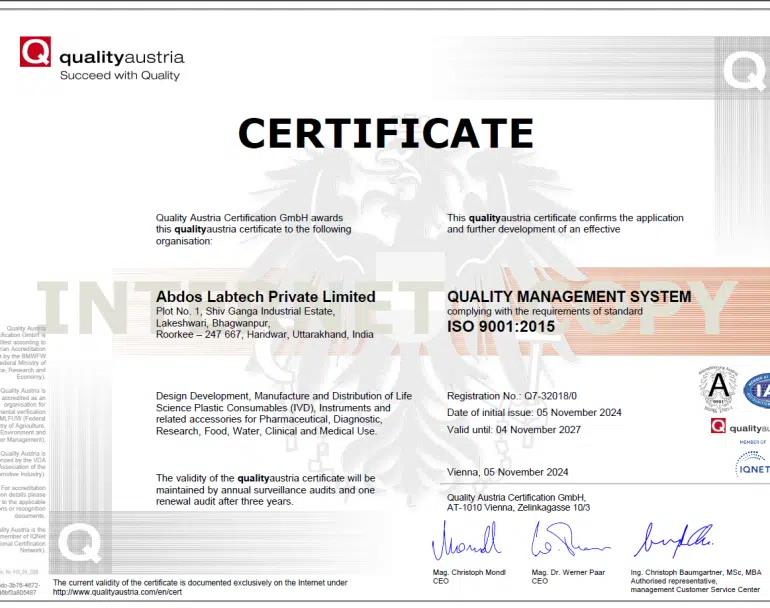The height and width of the screenshot is (608, 770).
Task: Click 'Registration No.: Q7-32018/0' line
Action: point(512,396)
